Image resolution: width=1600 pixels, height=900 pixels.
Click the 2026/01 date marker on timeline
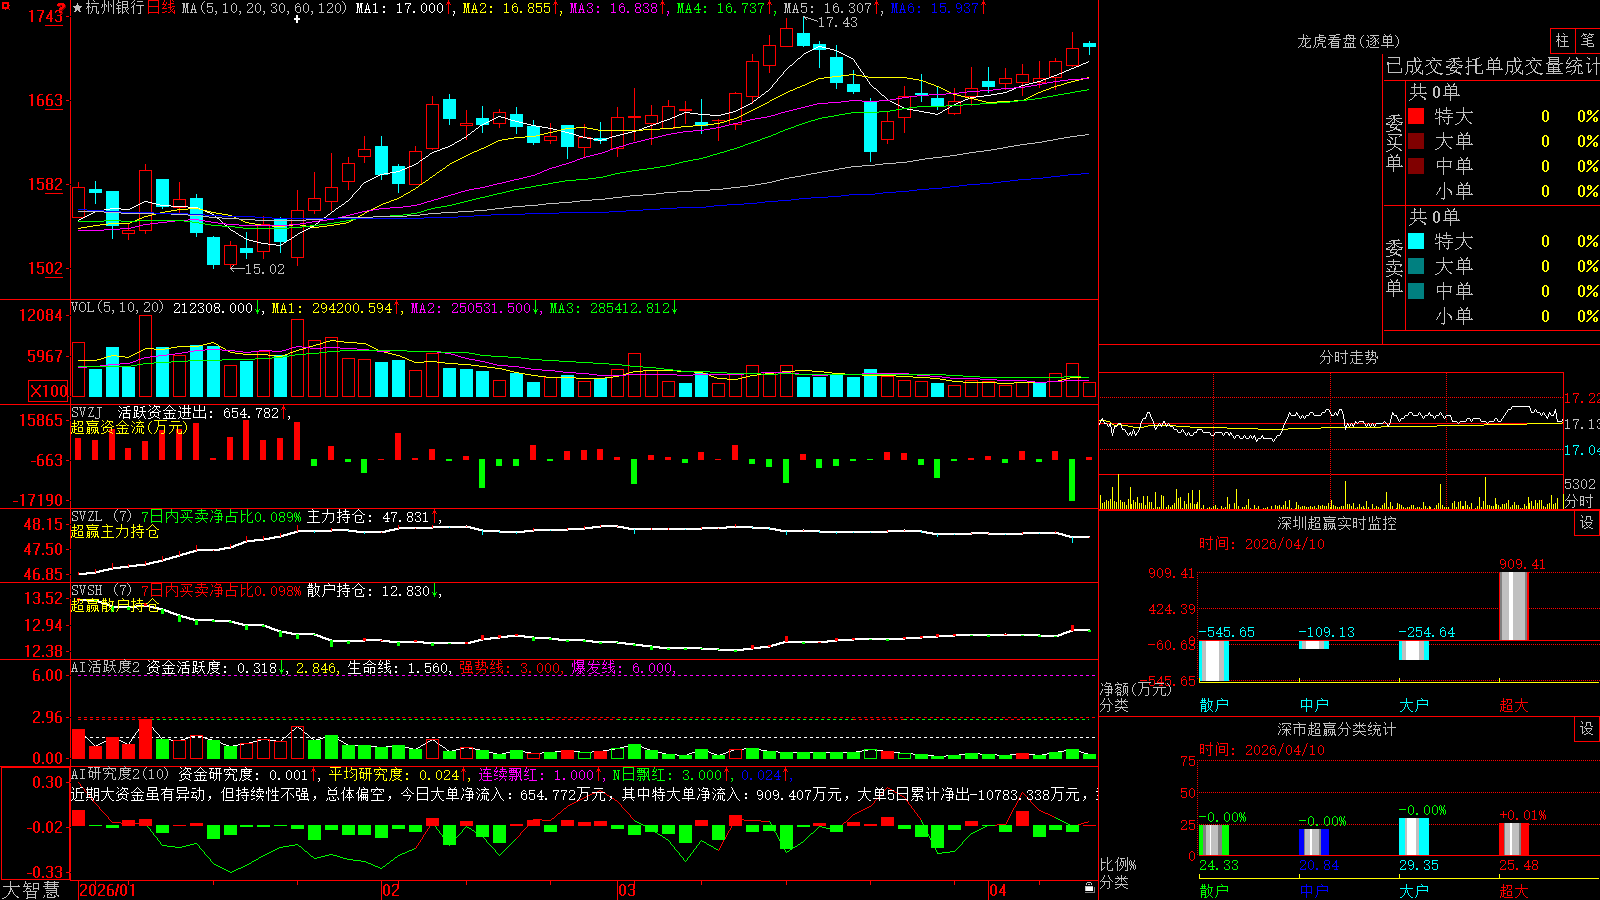(107, 890)
